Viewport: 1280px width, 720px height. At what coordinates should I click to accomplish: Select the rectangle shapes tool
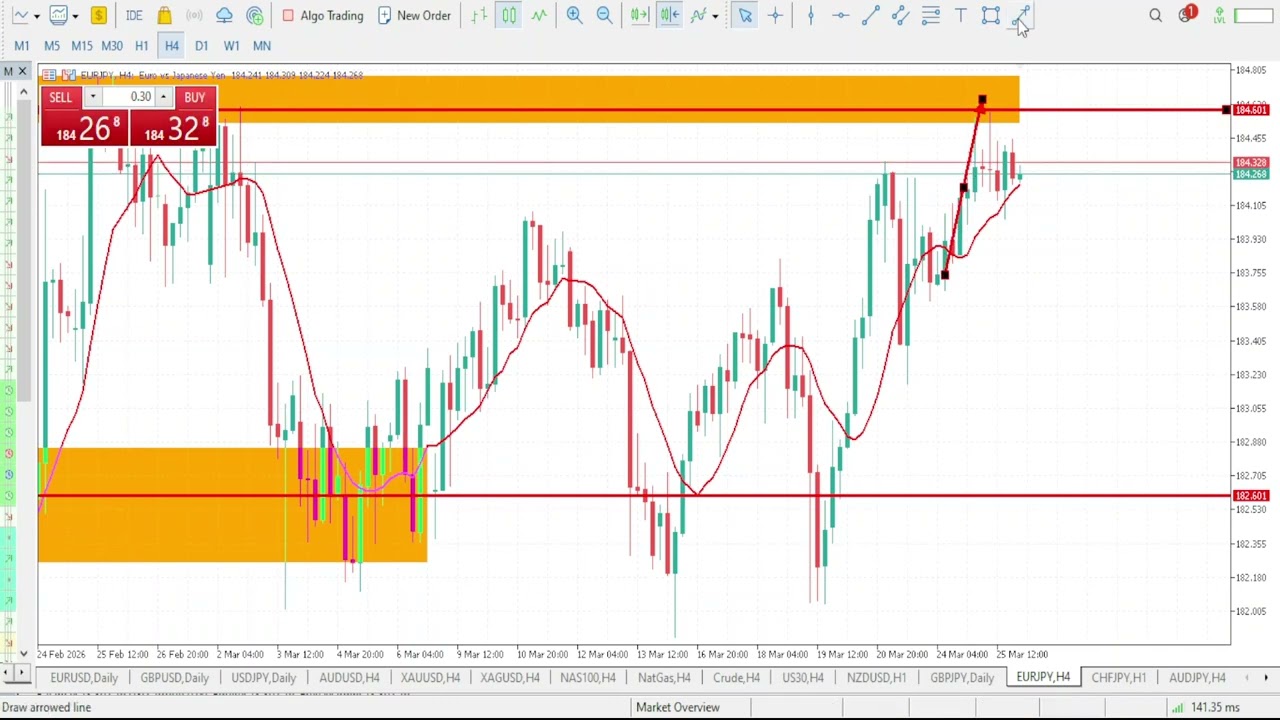click(x=990, y=15)
